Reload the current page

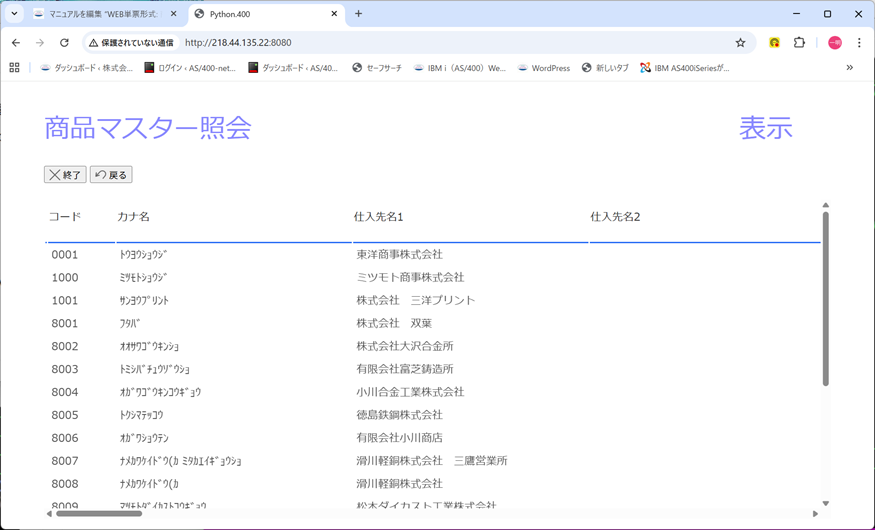(64, 43)
